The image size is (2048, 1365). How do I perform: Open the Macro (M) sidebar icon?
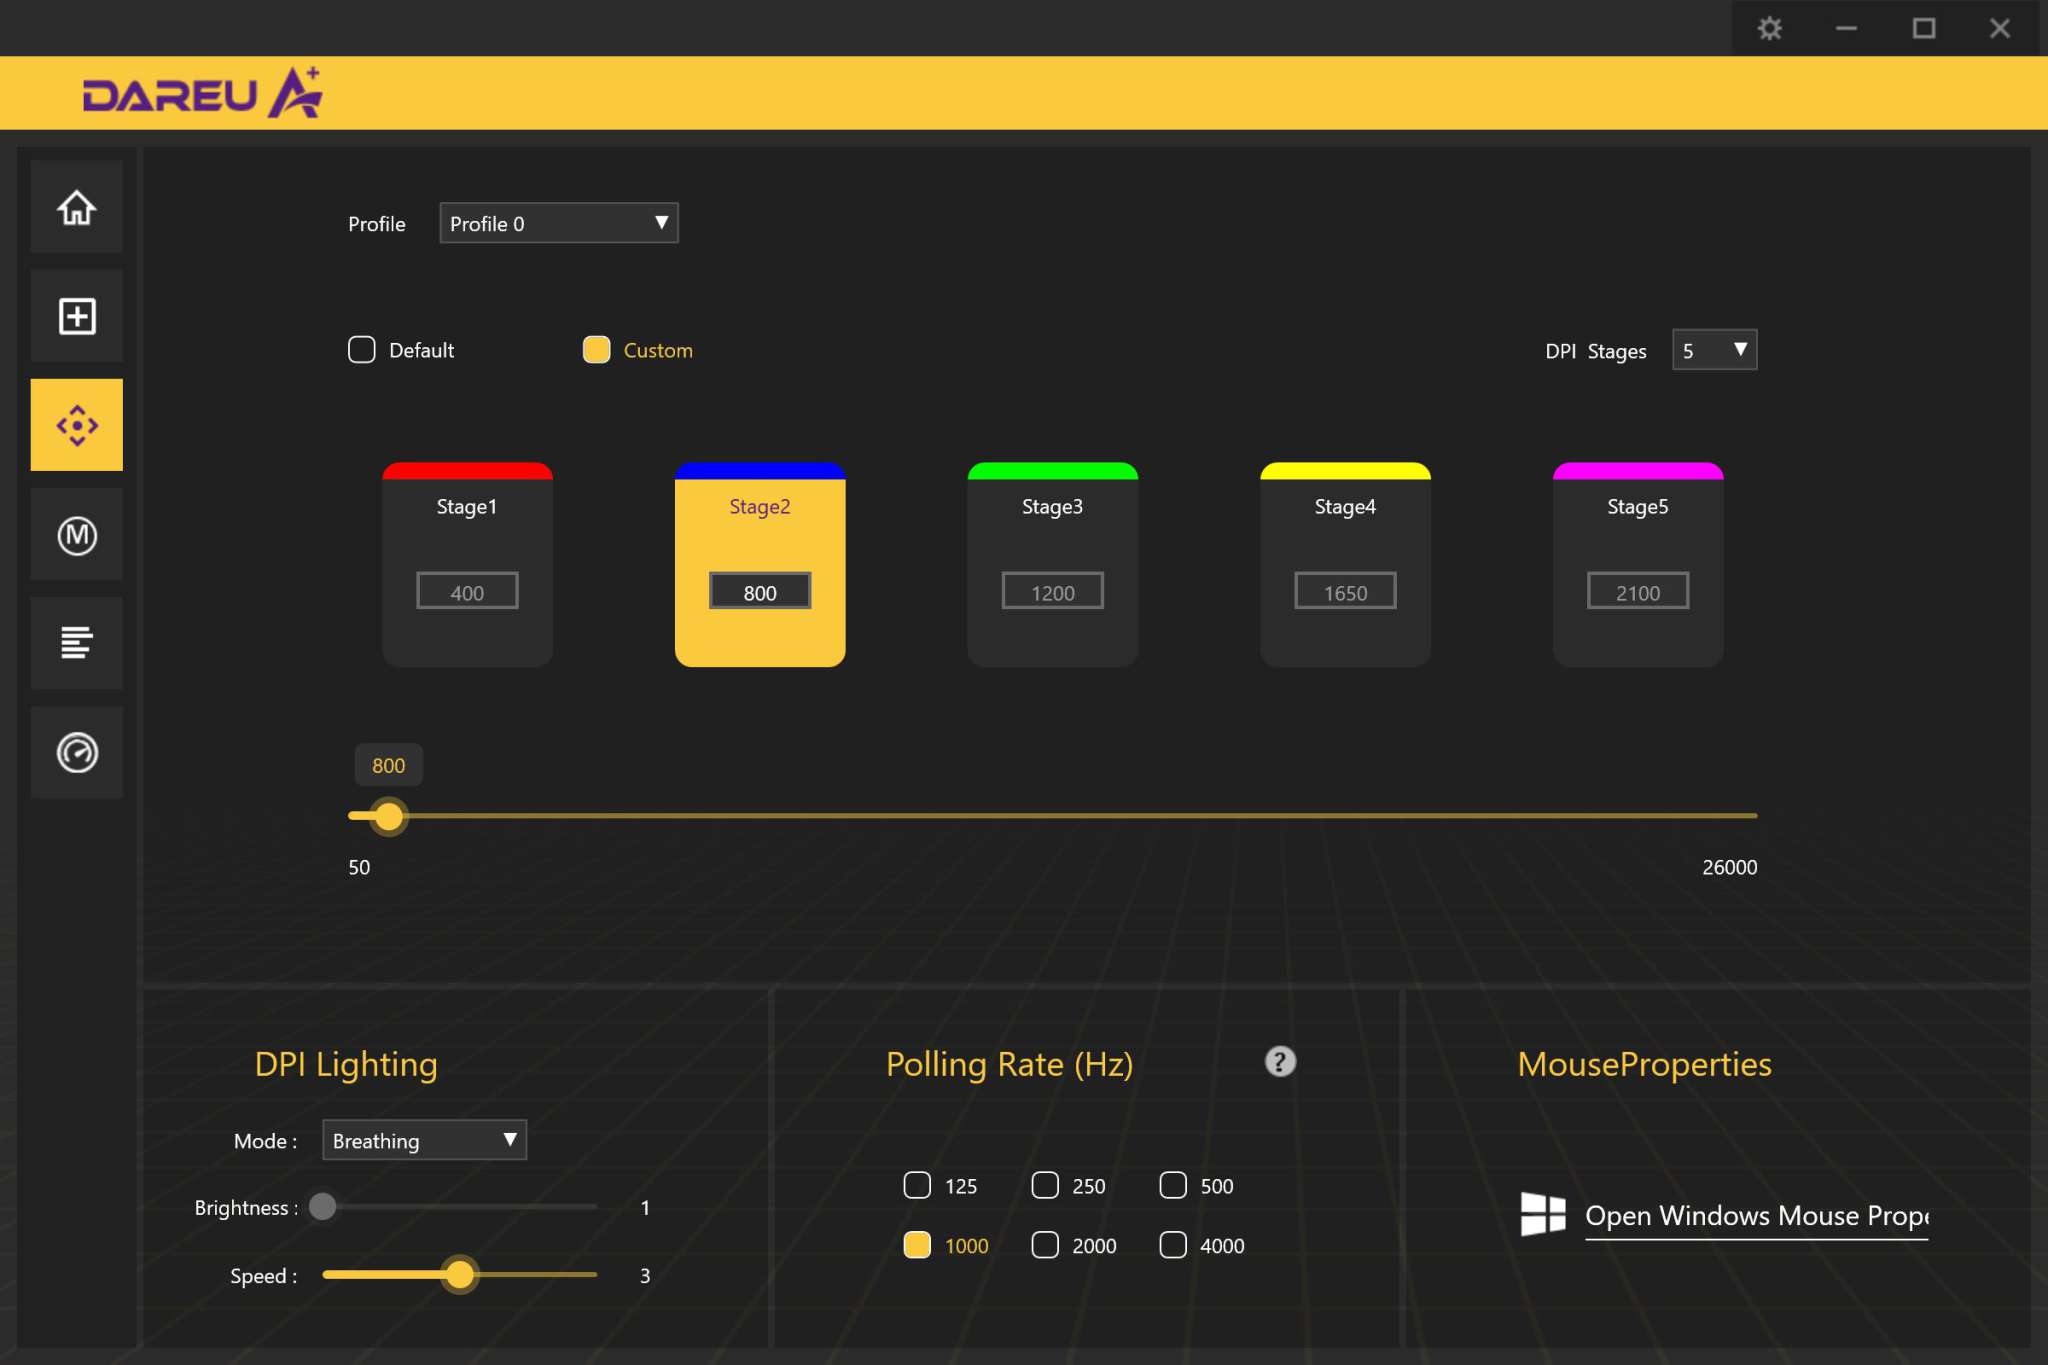click(76, 535)
